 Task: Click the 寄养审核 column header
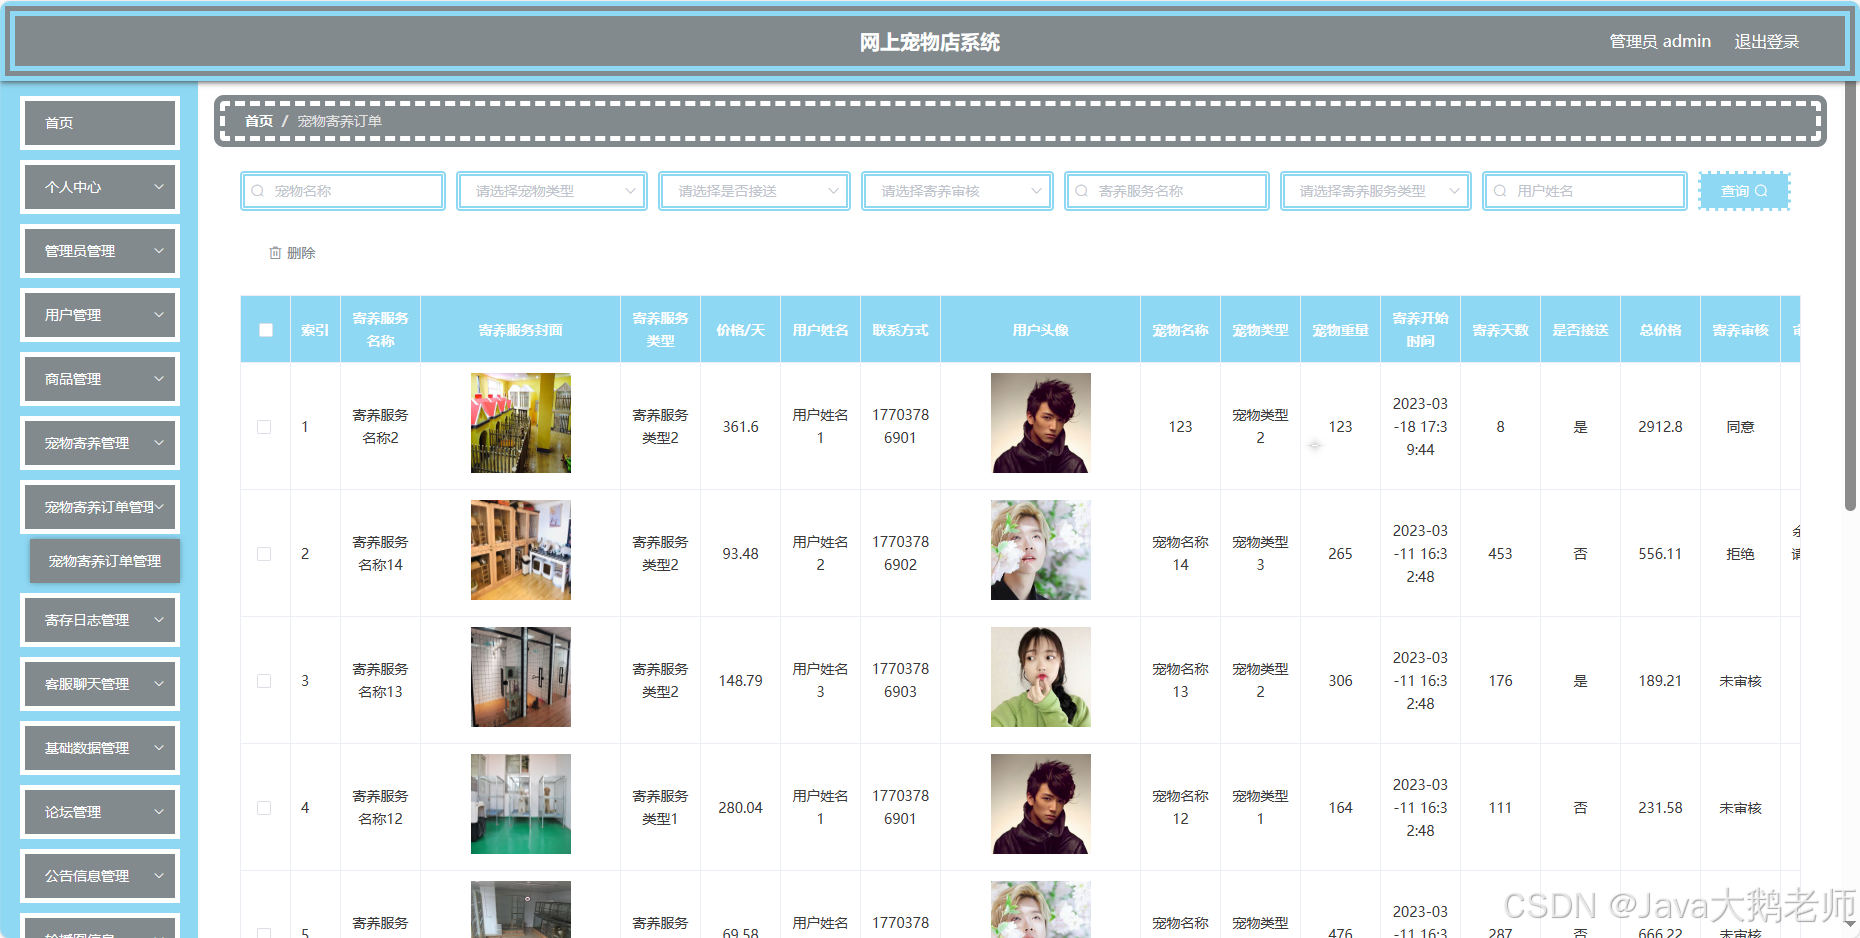pos(1740,330)
